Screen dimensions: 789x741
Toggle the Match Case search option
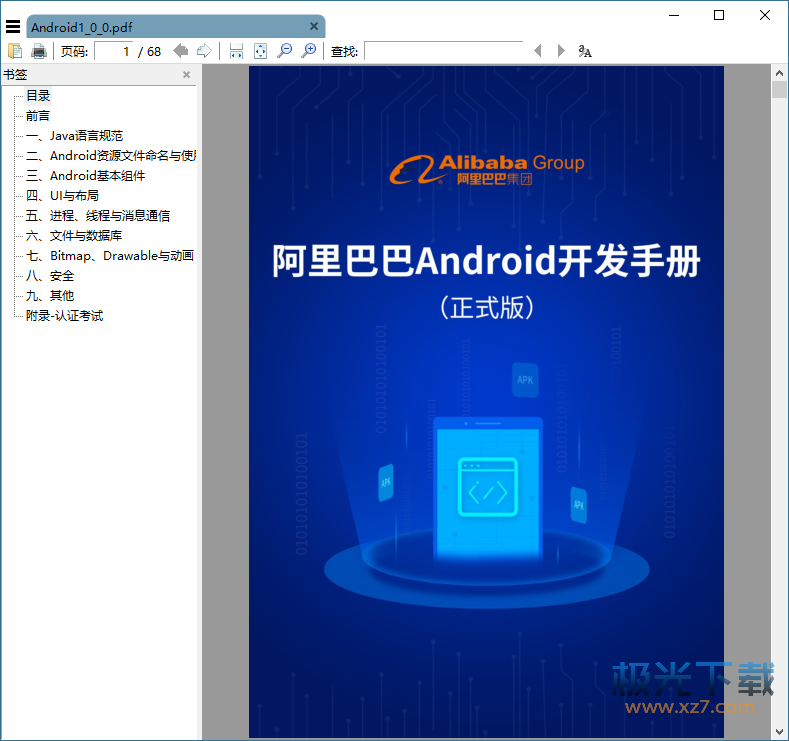pos(586,51)
